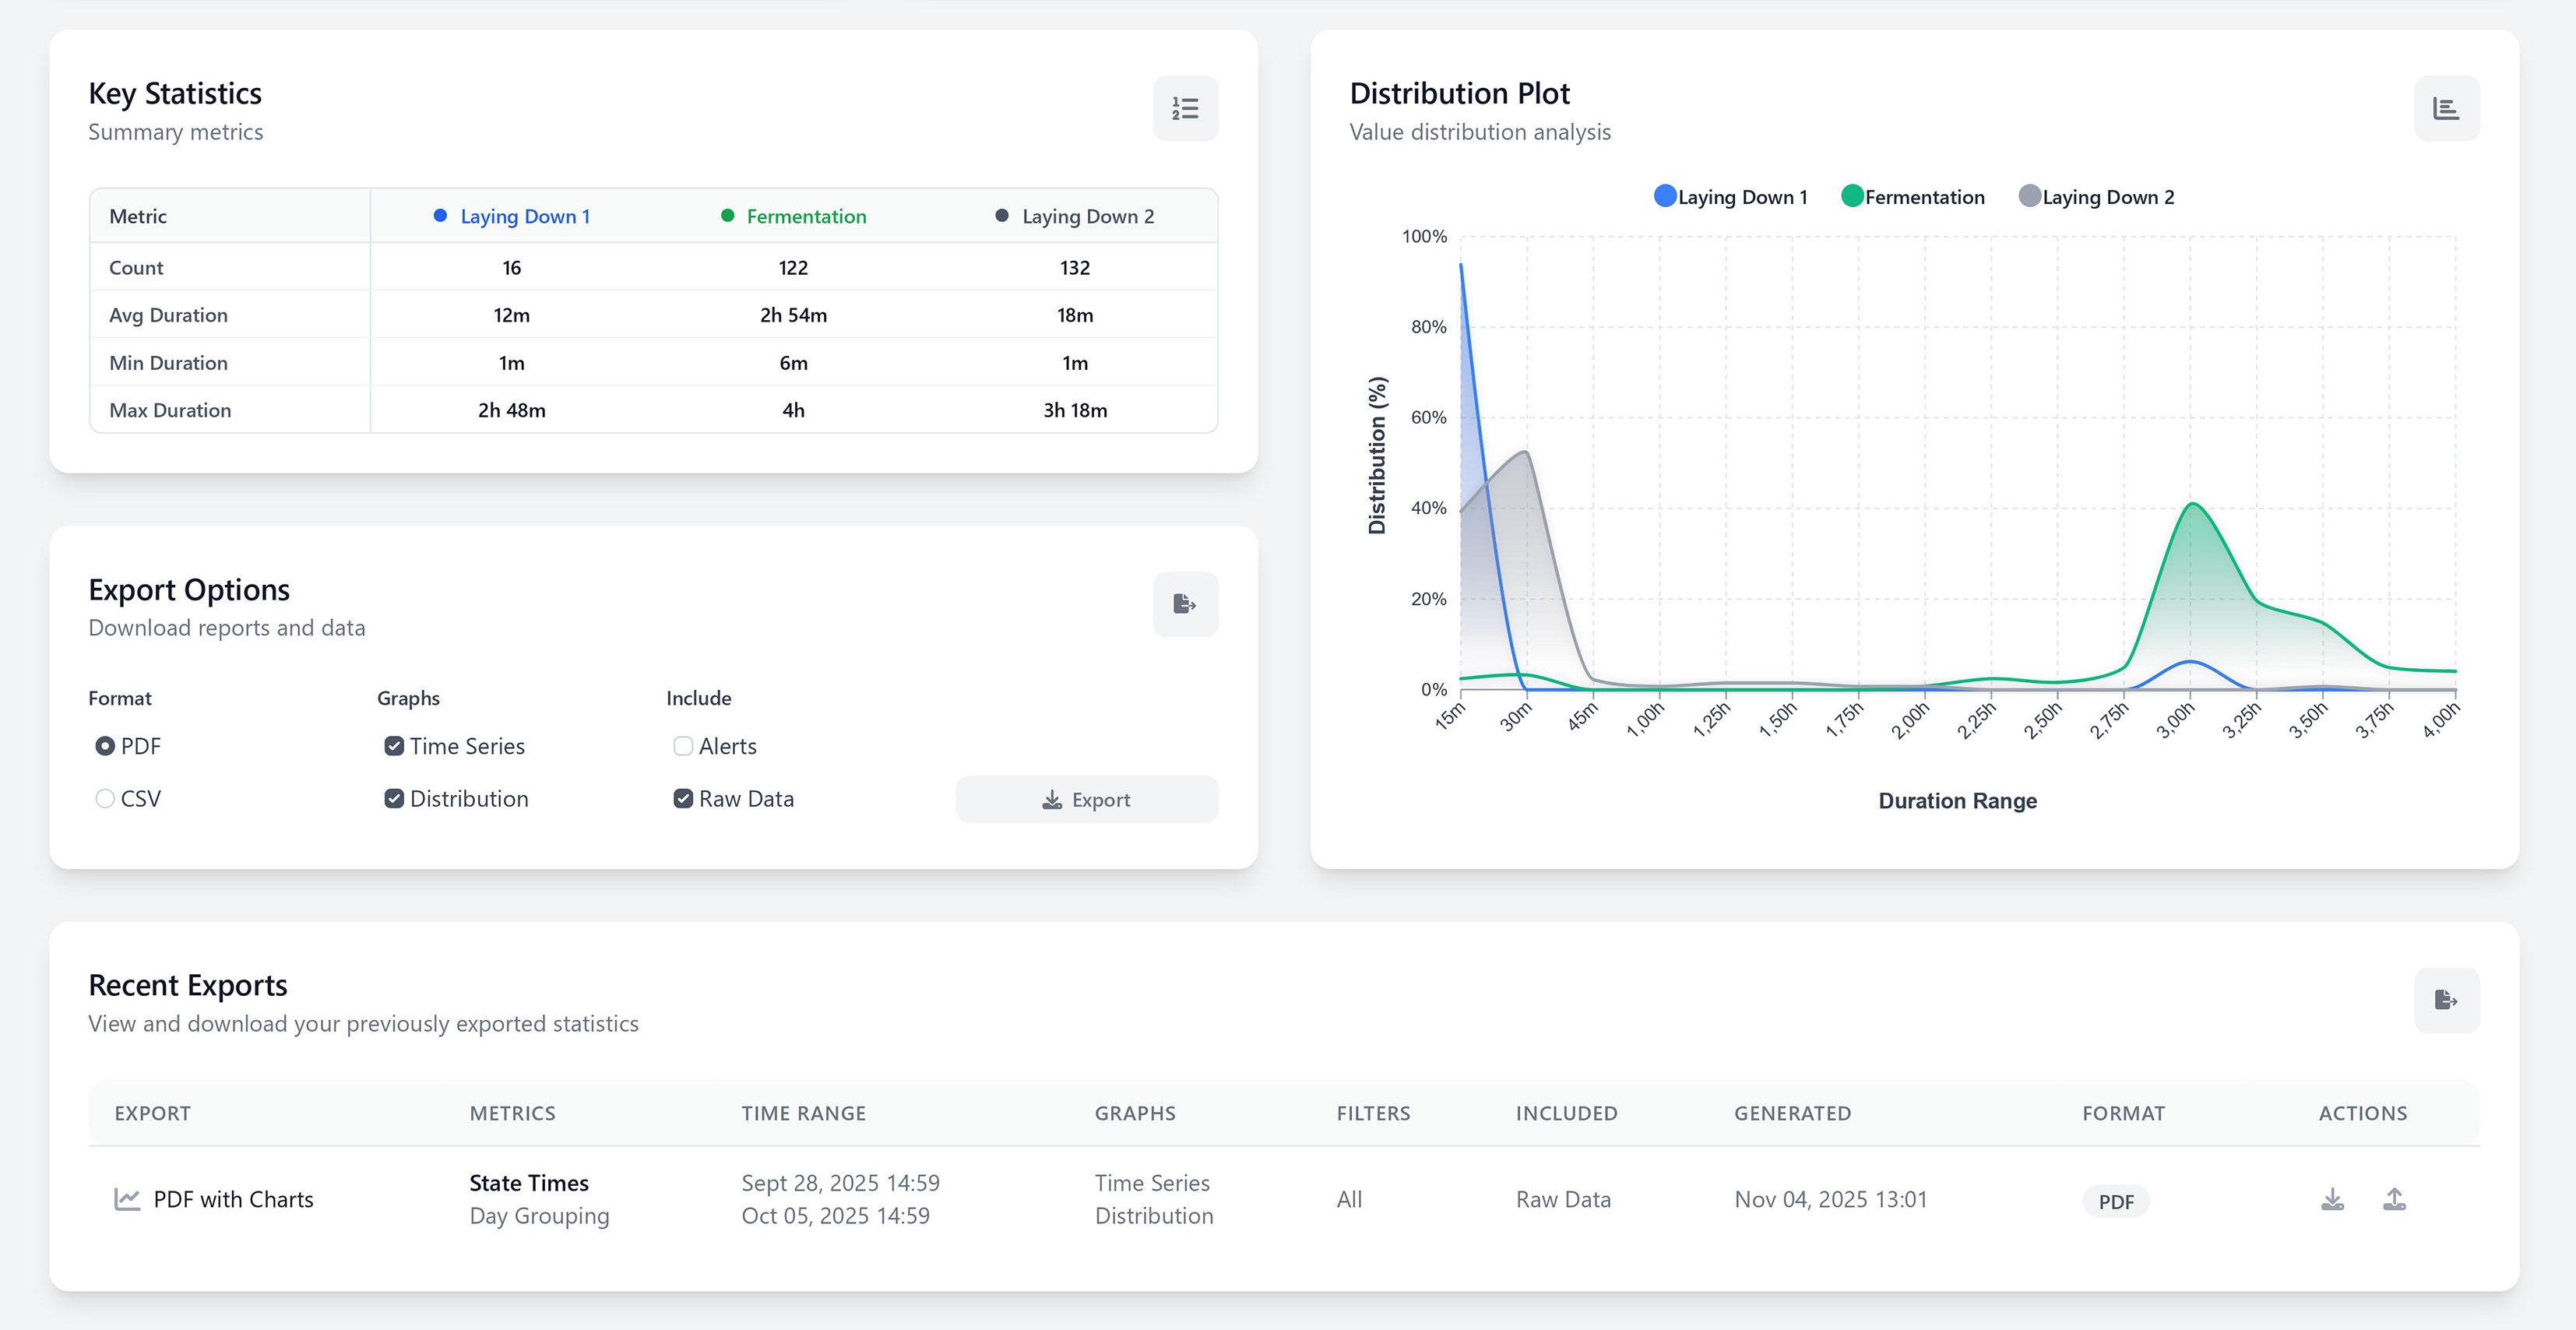Uncheck the Time Series graph checkbox
Viewport: 2576px width, 1330px height.
point(394,746)
